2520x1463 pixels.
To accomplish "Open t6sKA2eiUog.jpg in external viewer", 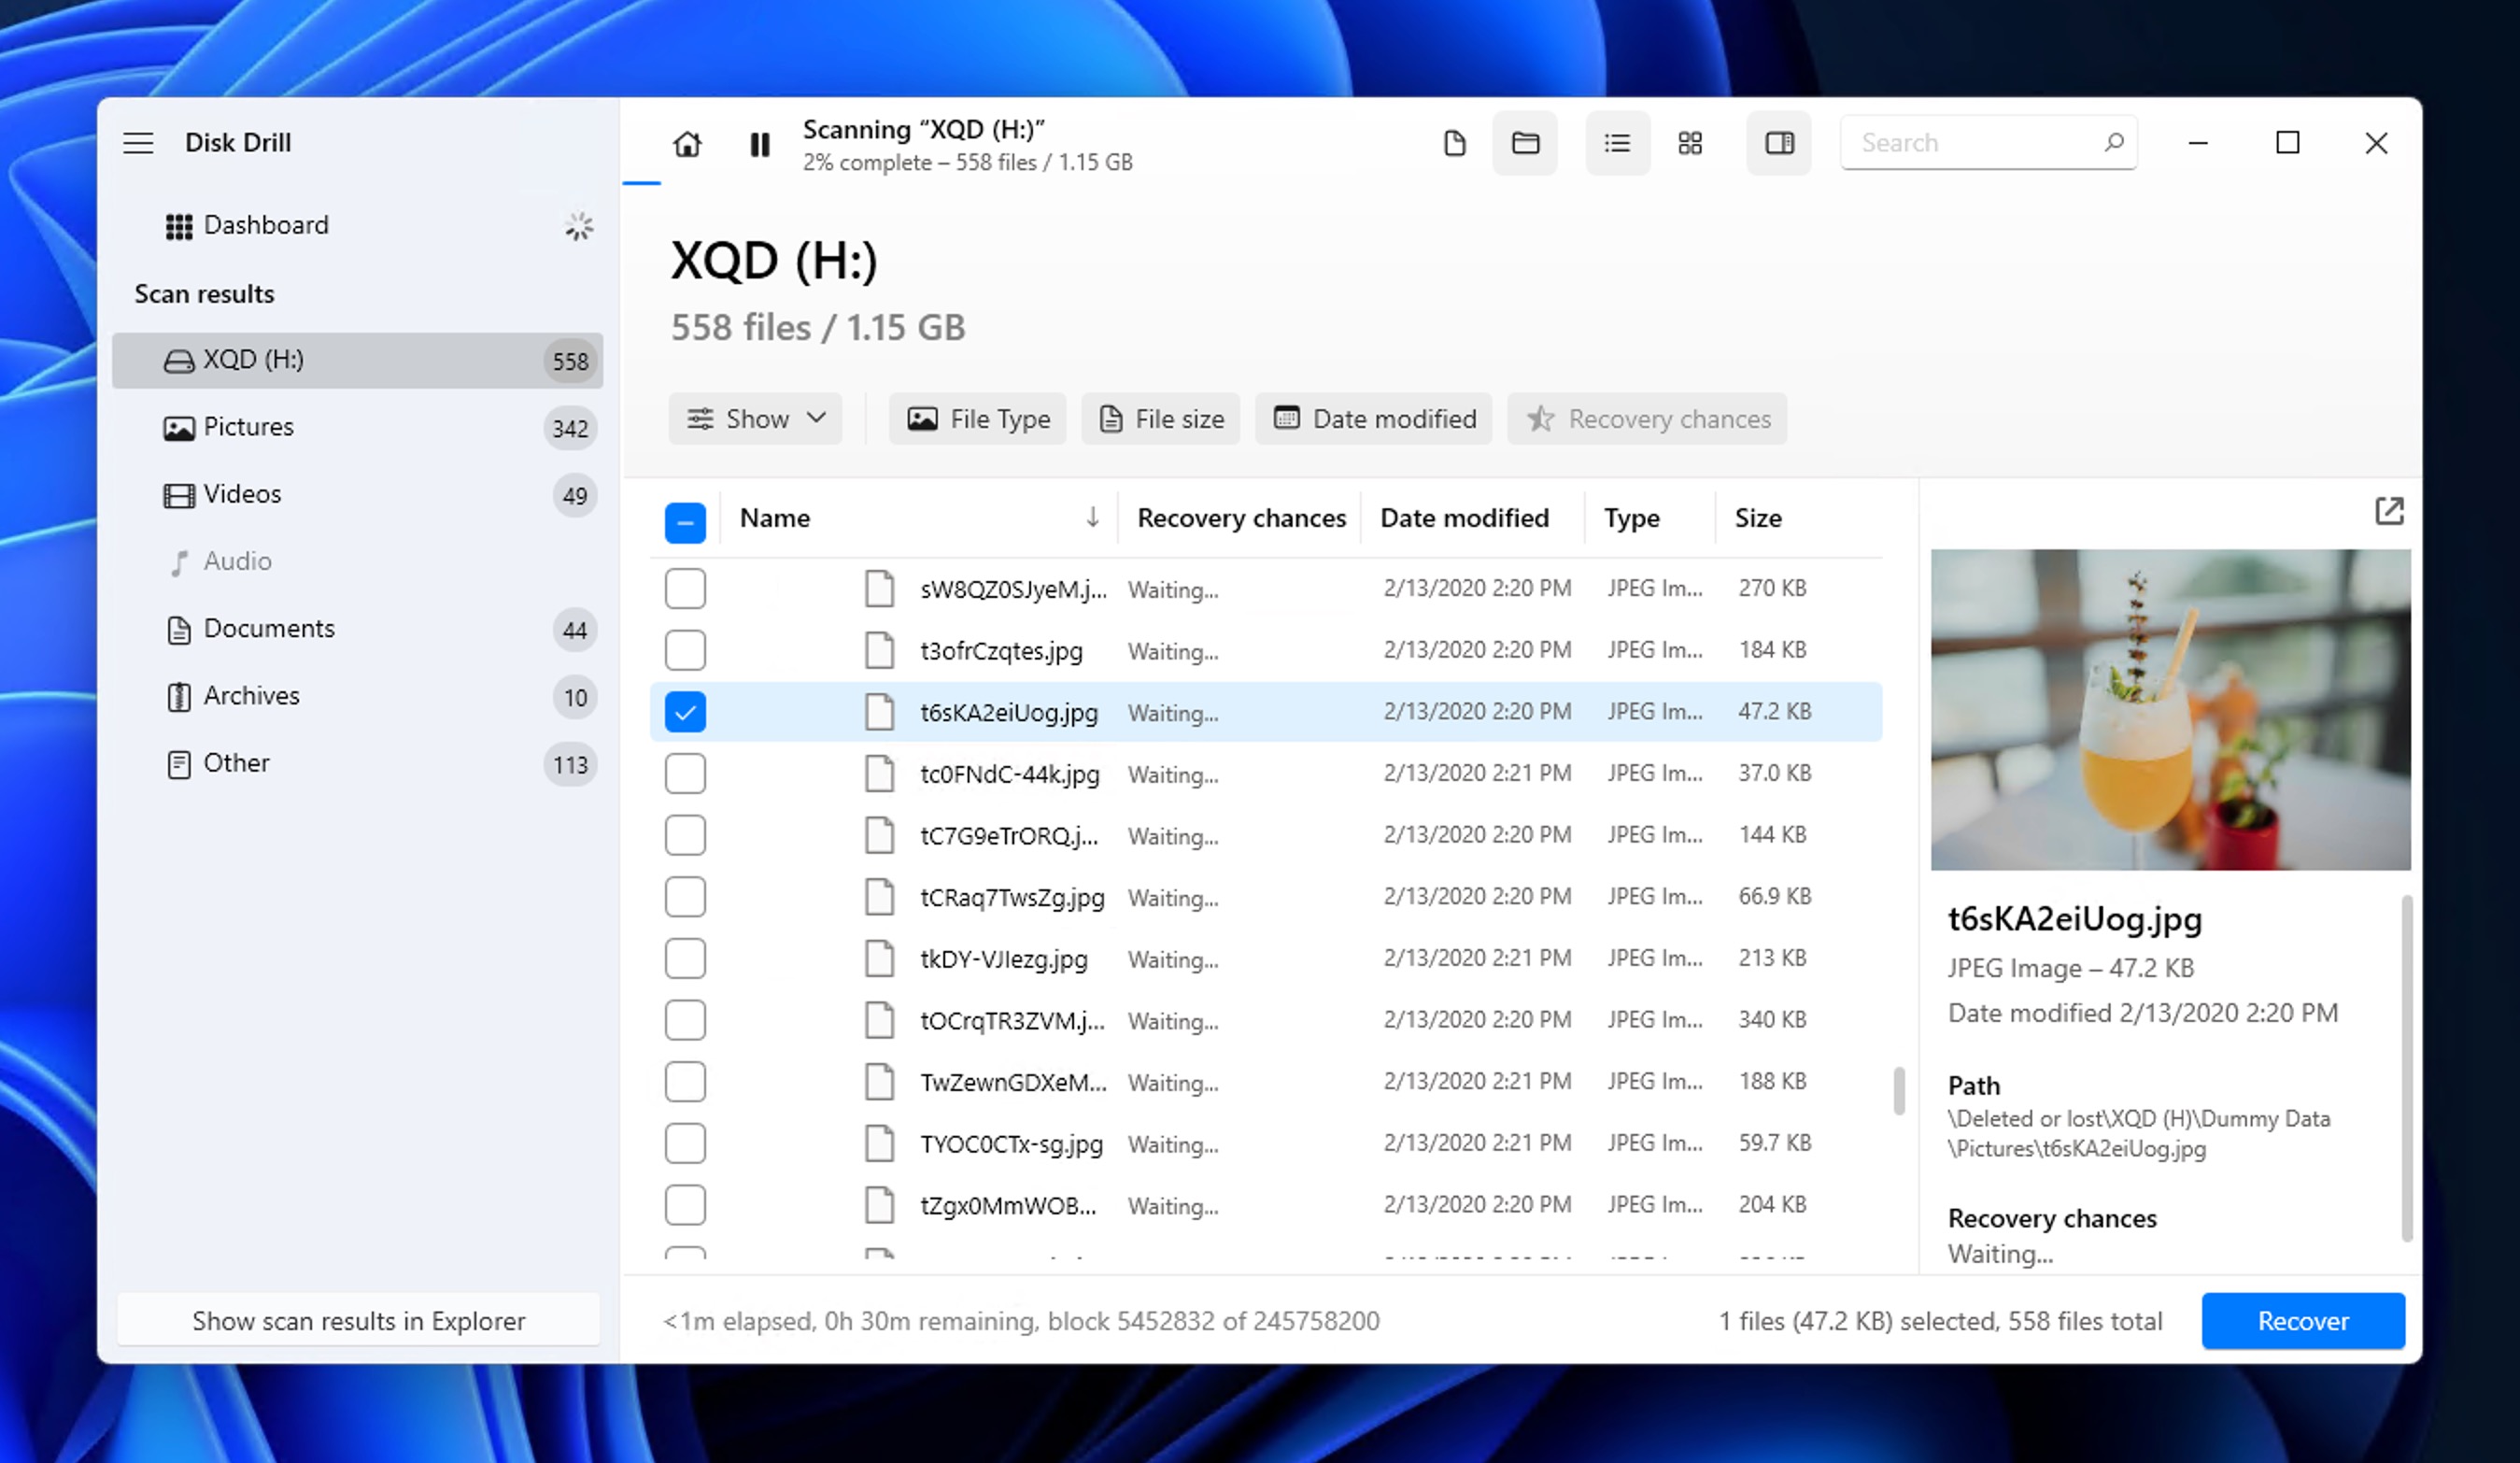I will pyautogui.click(x=2390, y=511).
